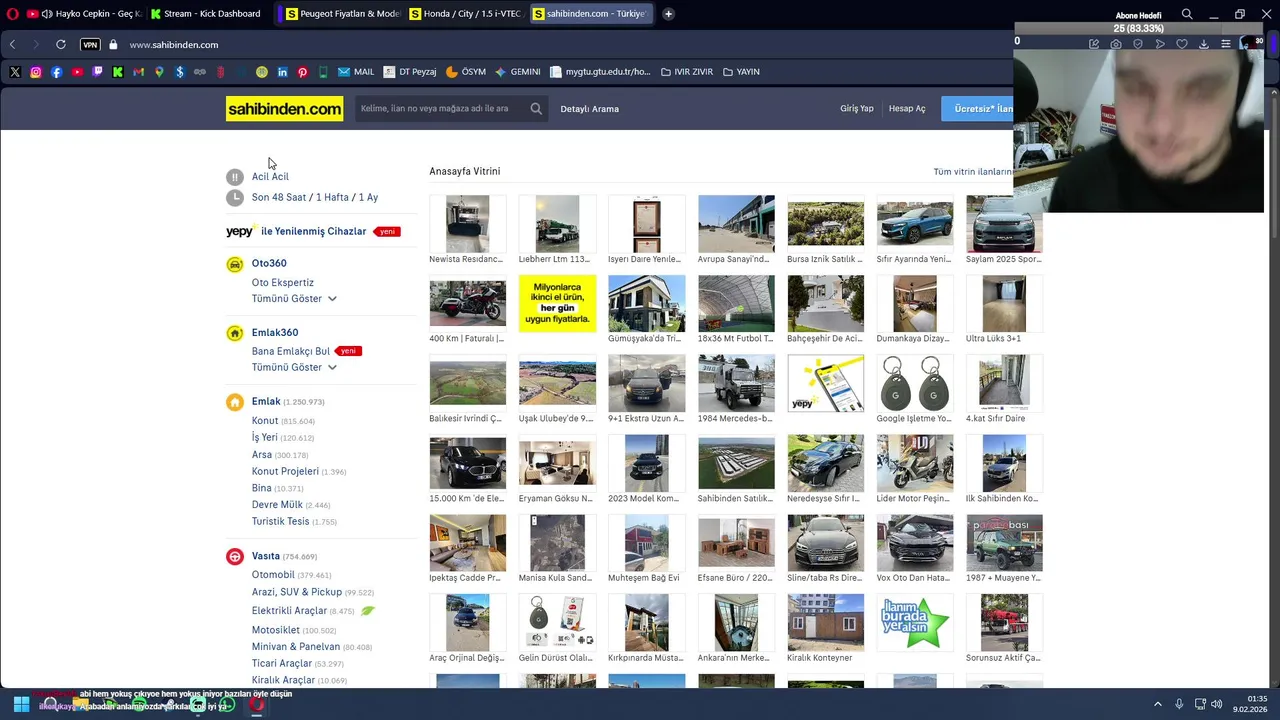Open the Twitch bookmark icon
1280x720 pixels.
pos(97,72)
